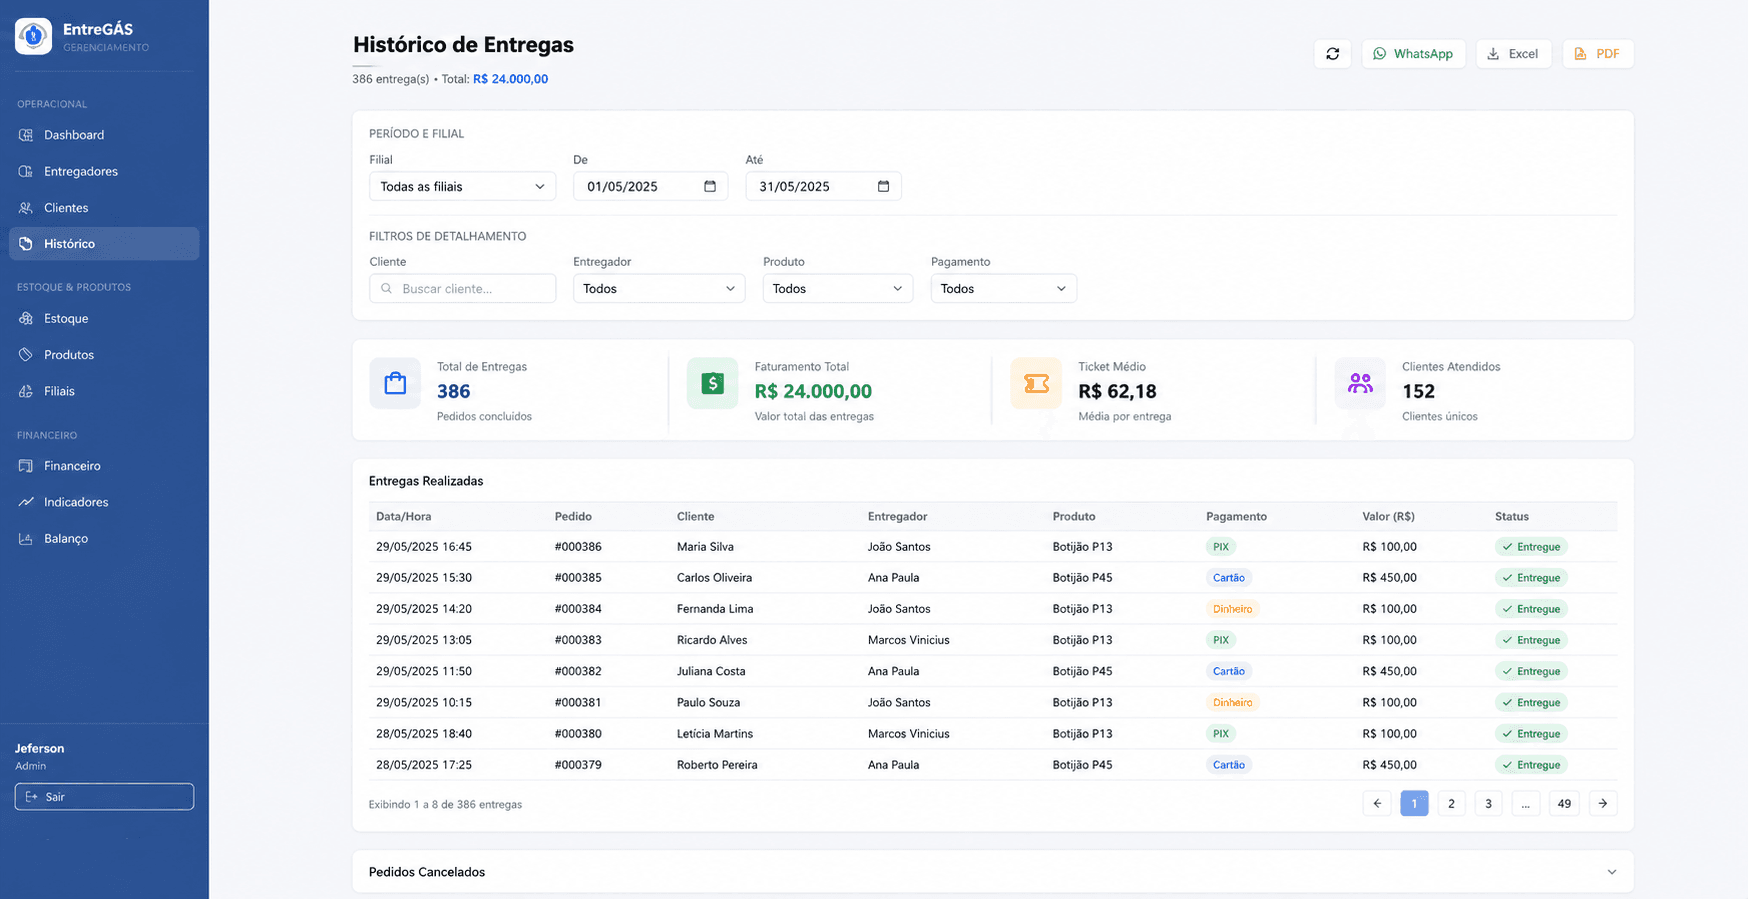Export the history to PDF
The height and width of the screenshot is (899, 1748).
pyautogui.click(x=1597, y=54)
